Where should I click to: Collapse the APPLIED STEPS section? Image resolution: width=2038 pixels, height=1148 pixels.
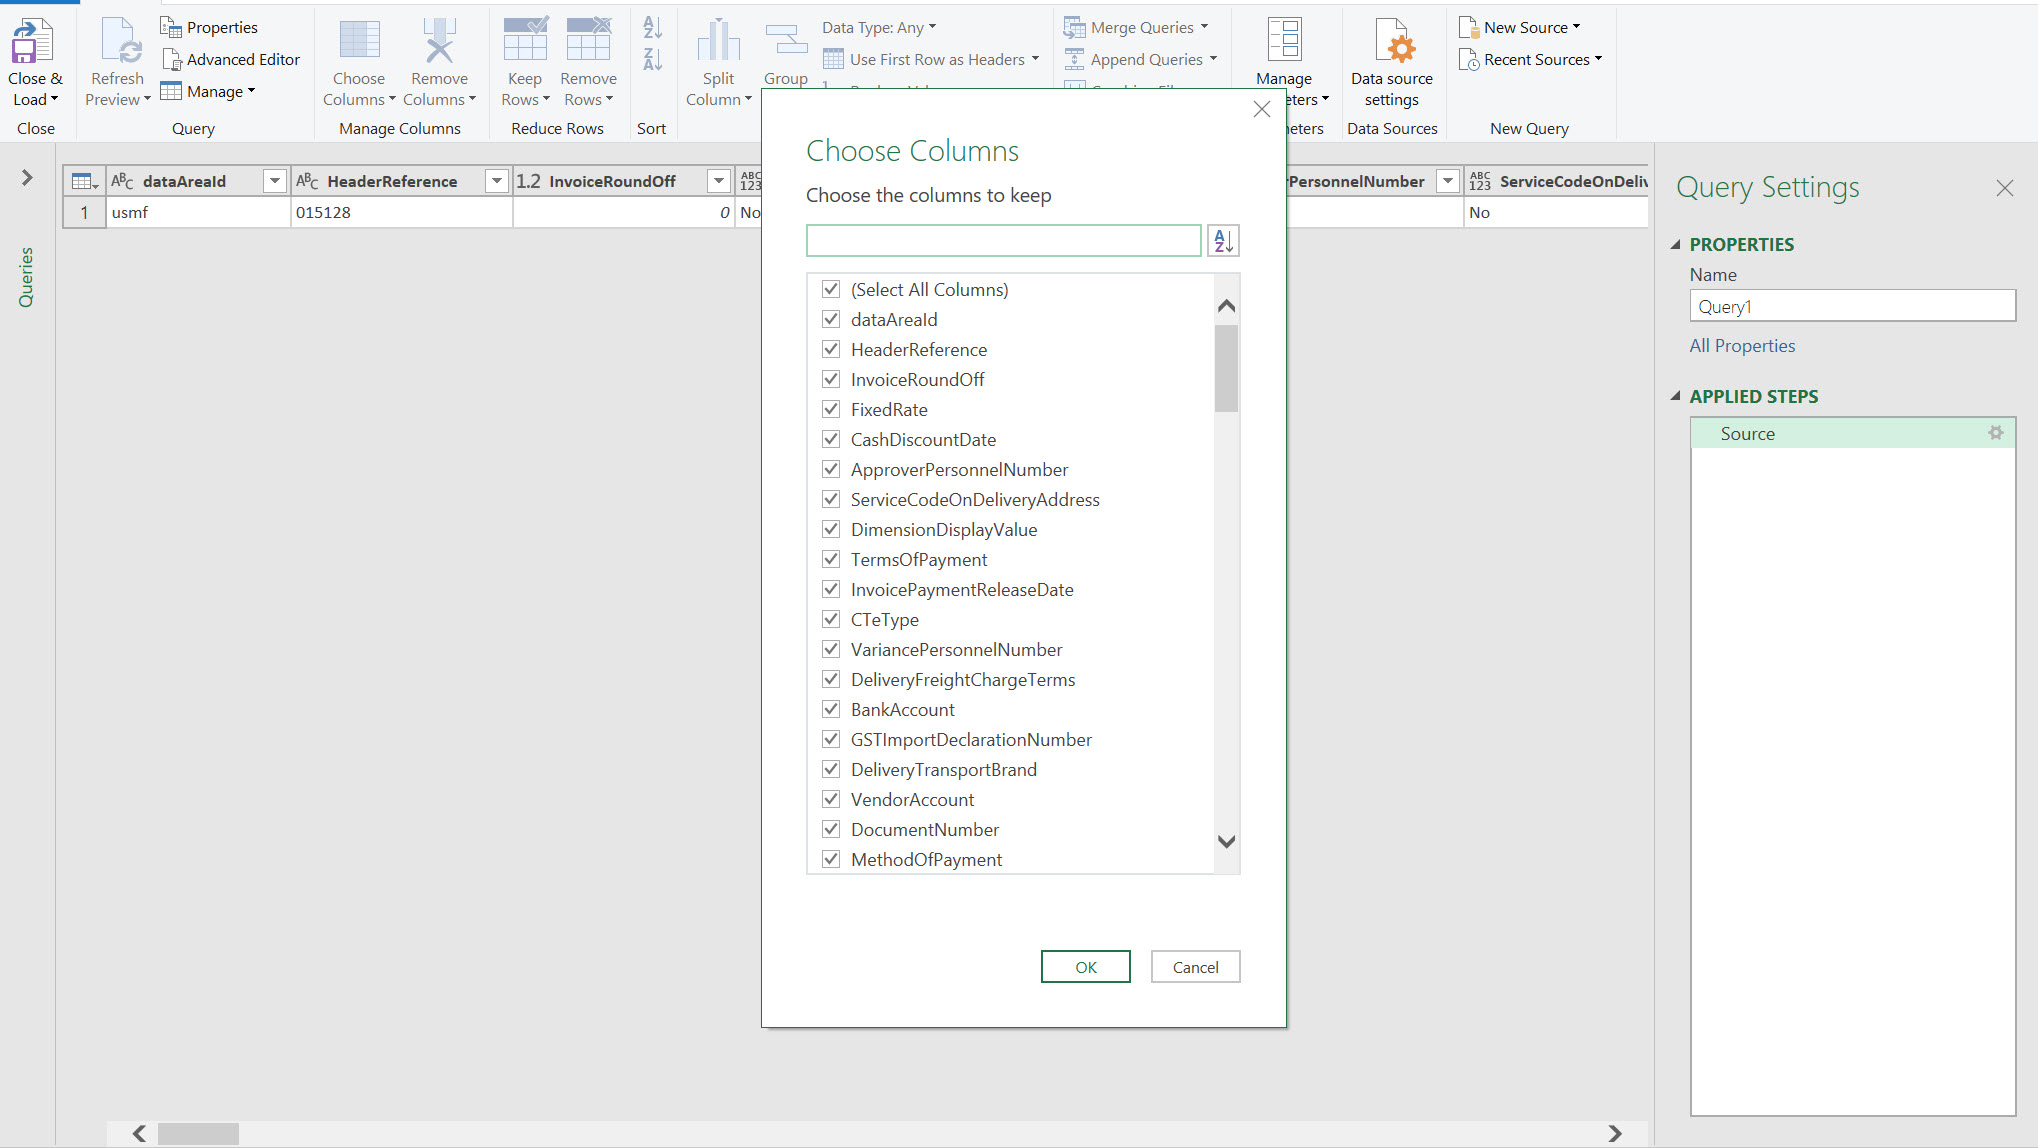click(x=1676, y=396)
